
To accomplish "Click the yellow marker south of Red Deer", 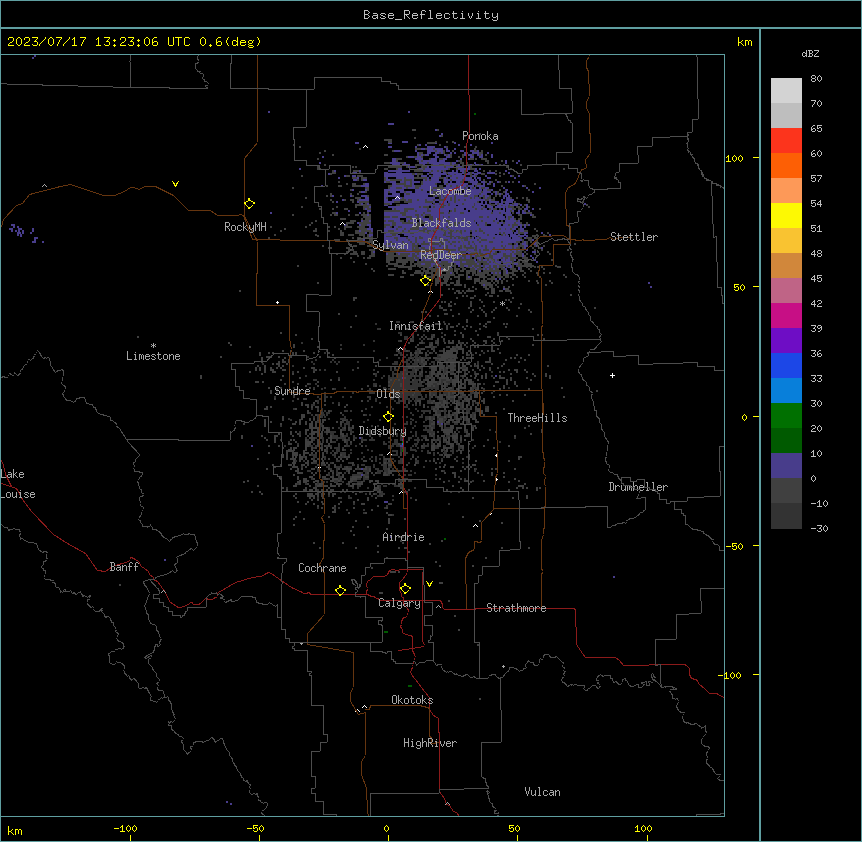I will coord(426,280).
